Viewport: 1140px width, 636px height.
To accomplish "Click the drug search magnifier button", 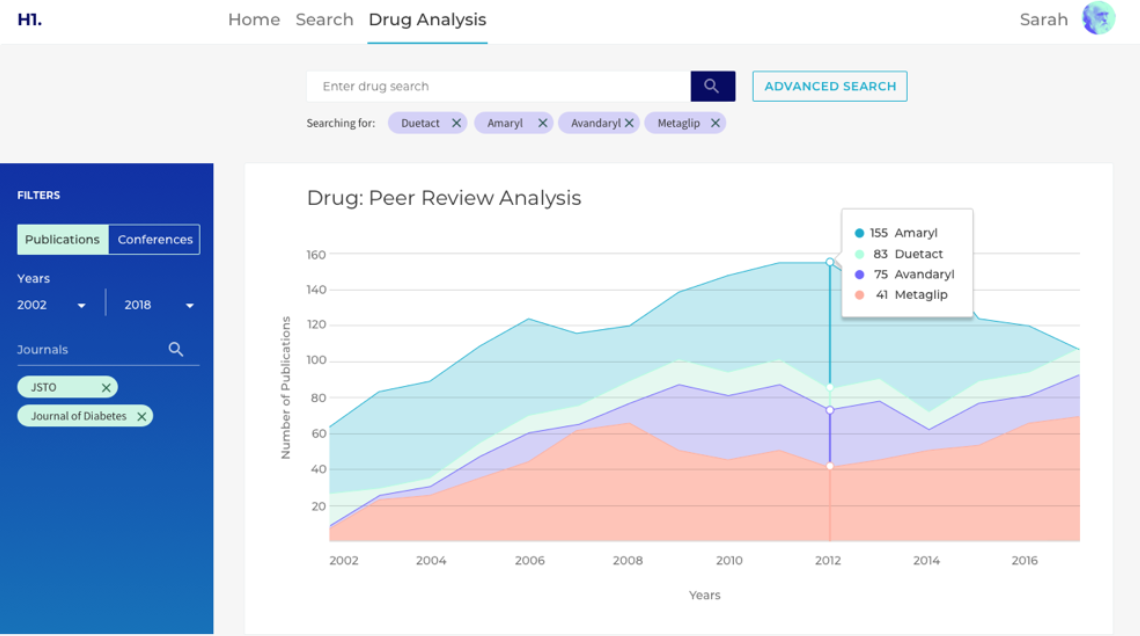I will point(712,86).
